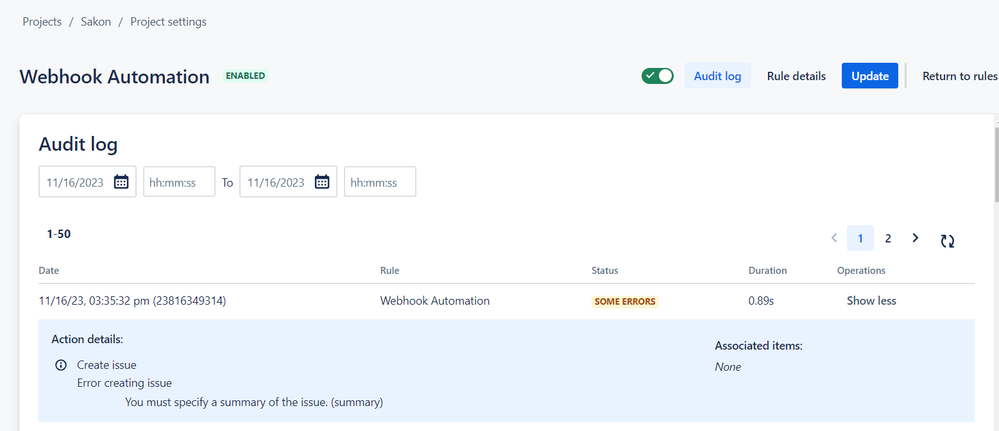The image size is (999, 431).
Task: Click the end date field 11/16/2023
Action: [288, 182]
